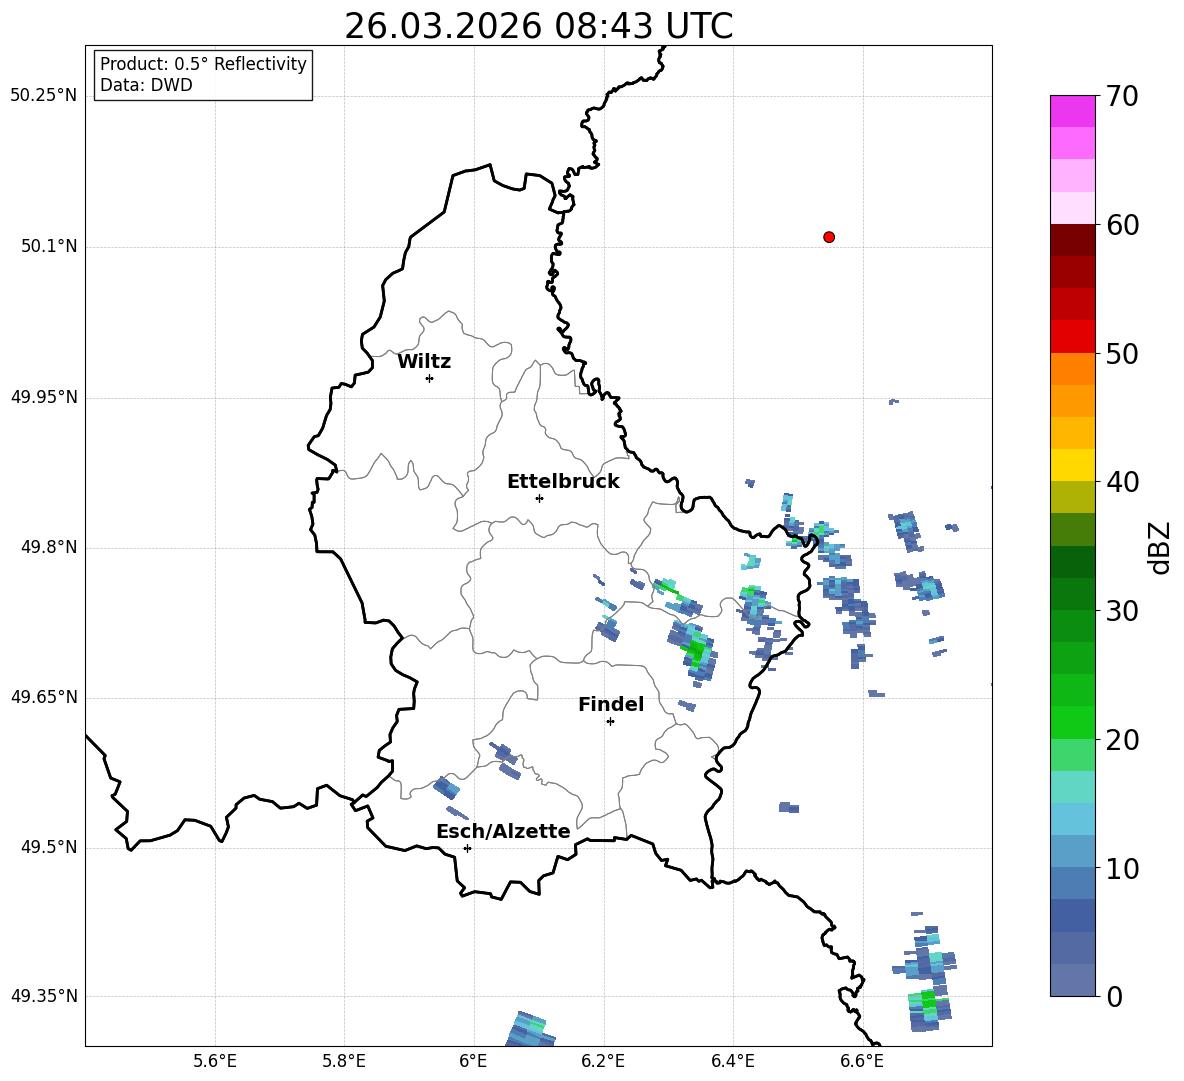Image resolution: width=1184 pixels, height=1081 pixels.
Task: Click the 49.65°N latitude label
Action: pos(44,697)
